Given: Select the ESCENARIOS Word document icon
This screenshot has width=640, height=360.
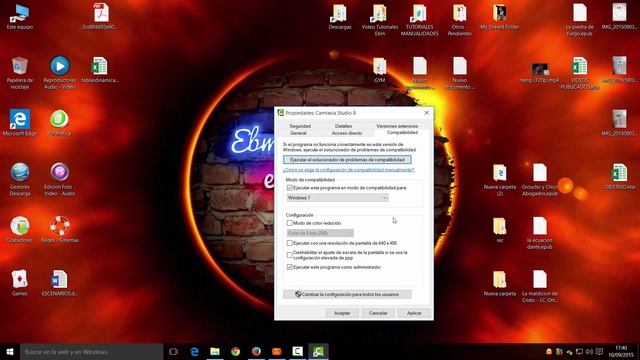Looking at the screenshot, I should [60, 282].
